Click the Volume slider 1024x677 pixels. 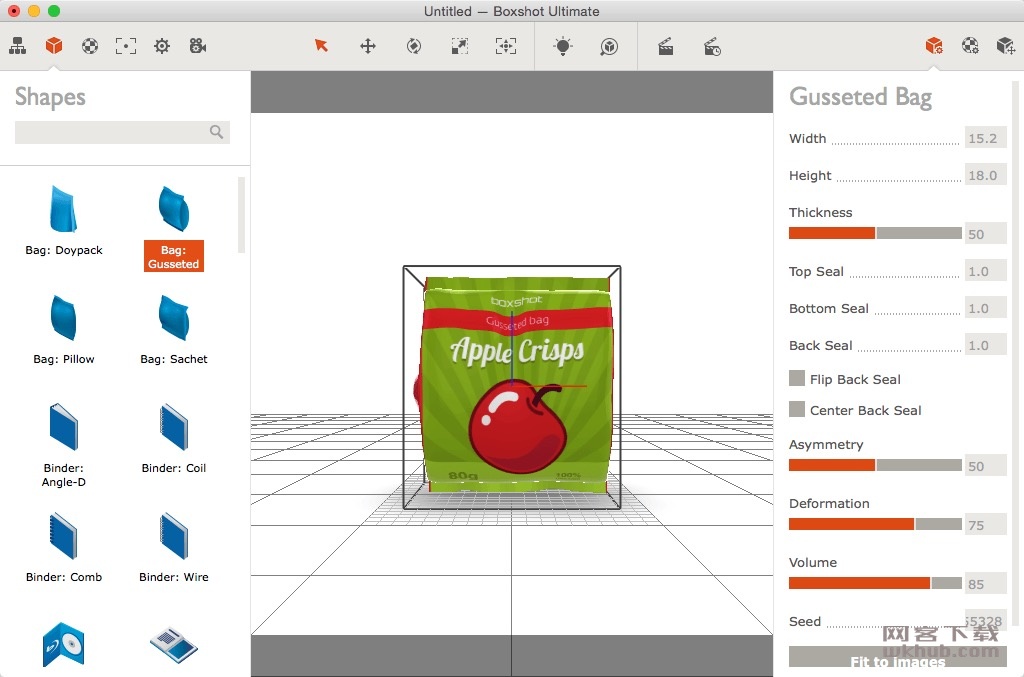[x=875, y=582]
